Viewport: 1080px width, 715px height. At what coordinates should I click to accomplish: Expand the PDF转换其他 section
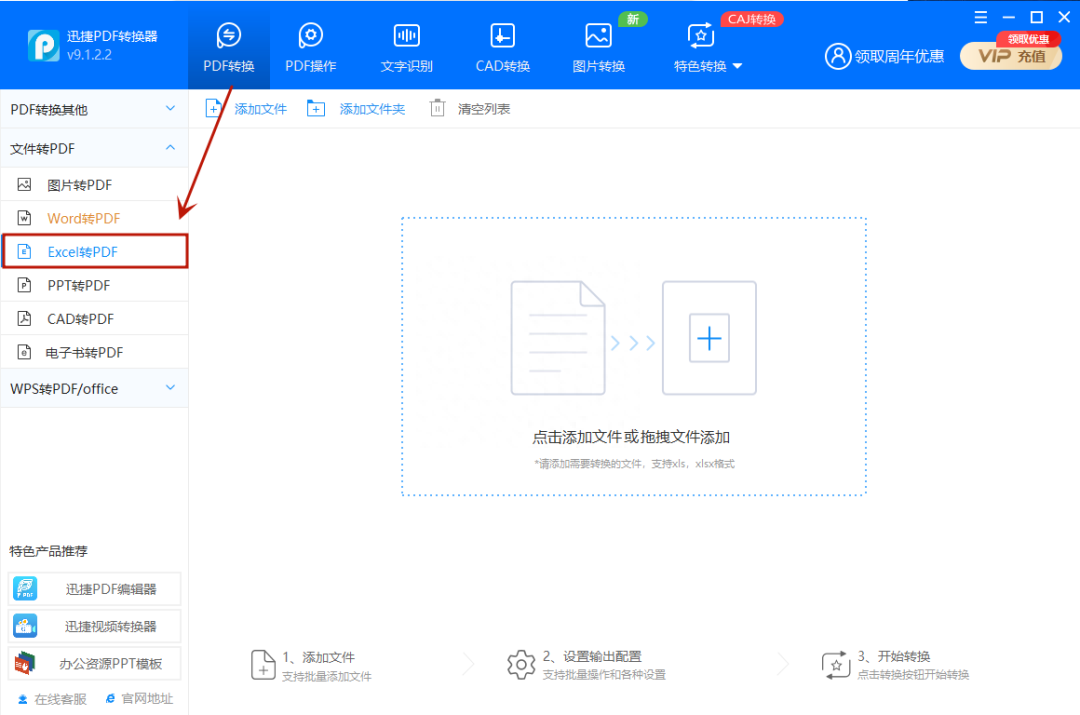point(94,110)
